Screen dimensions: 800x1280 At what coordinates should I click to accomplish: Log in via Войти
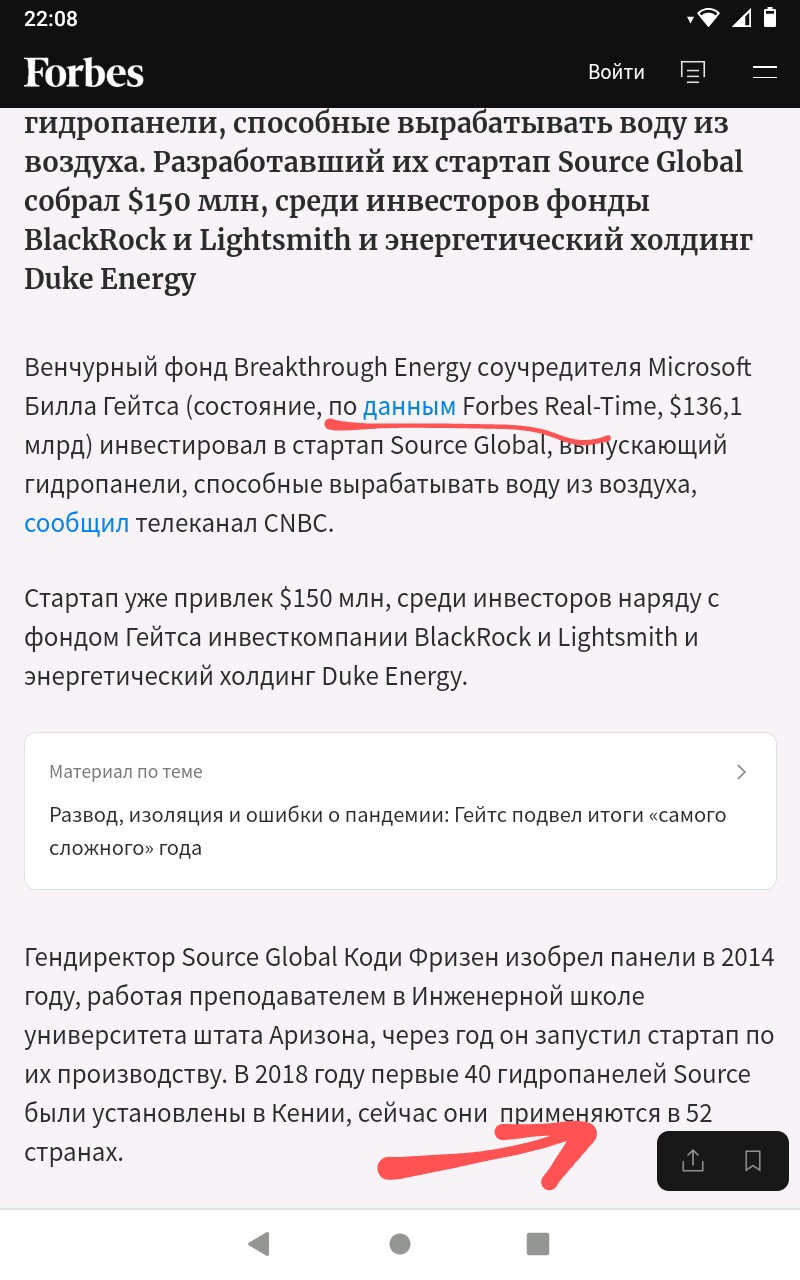616,72
